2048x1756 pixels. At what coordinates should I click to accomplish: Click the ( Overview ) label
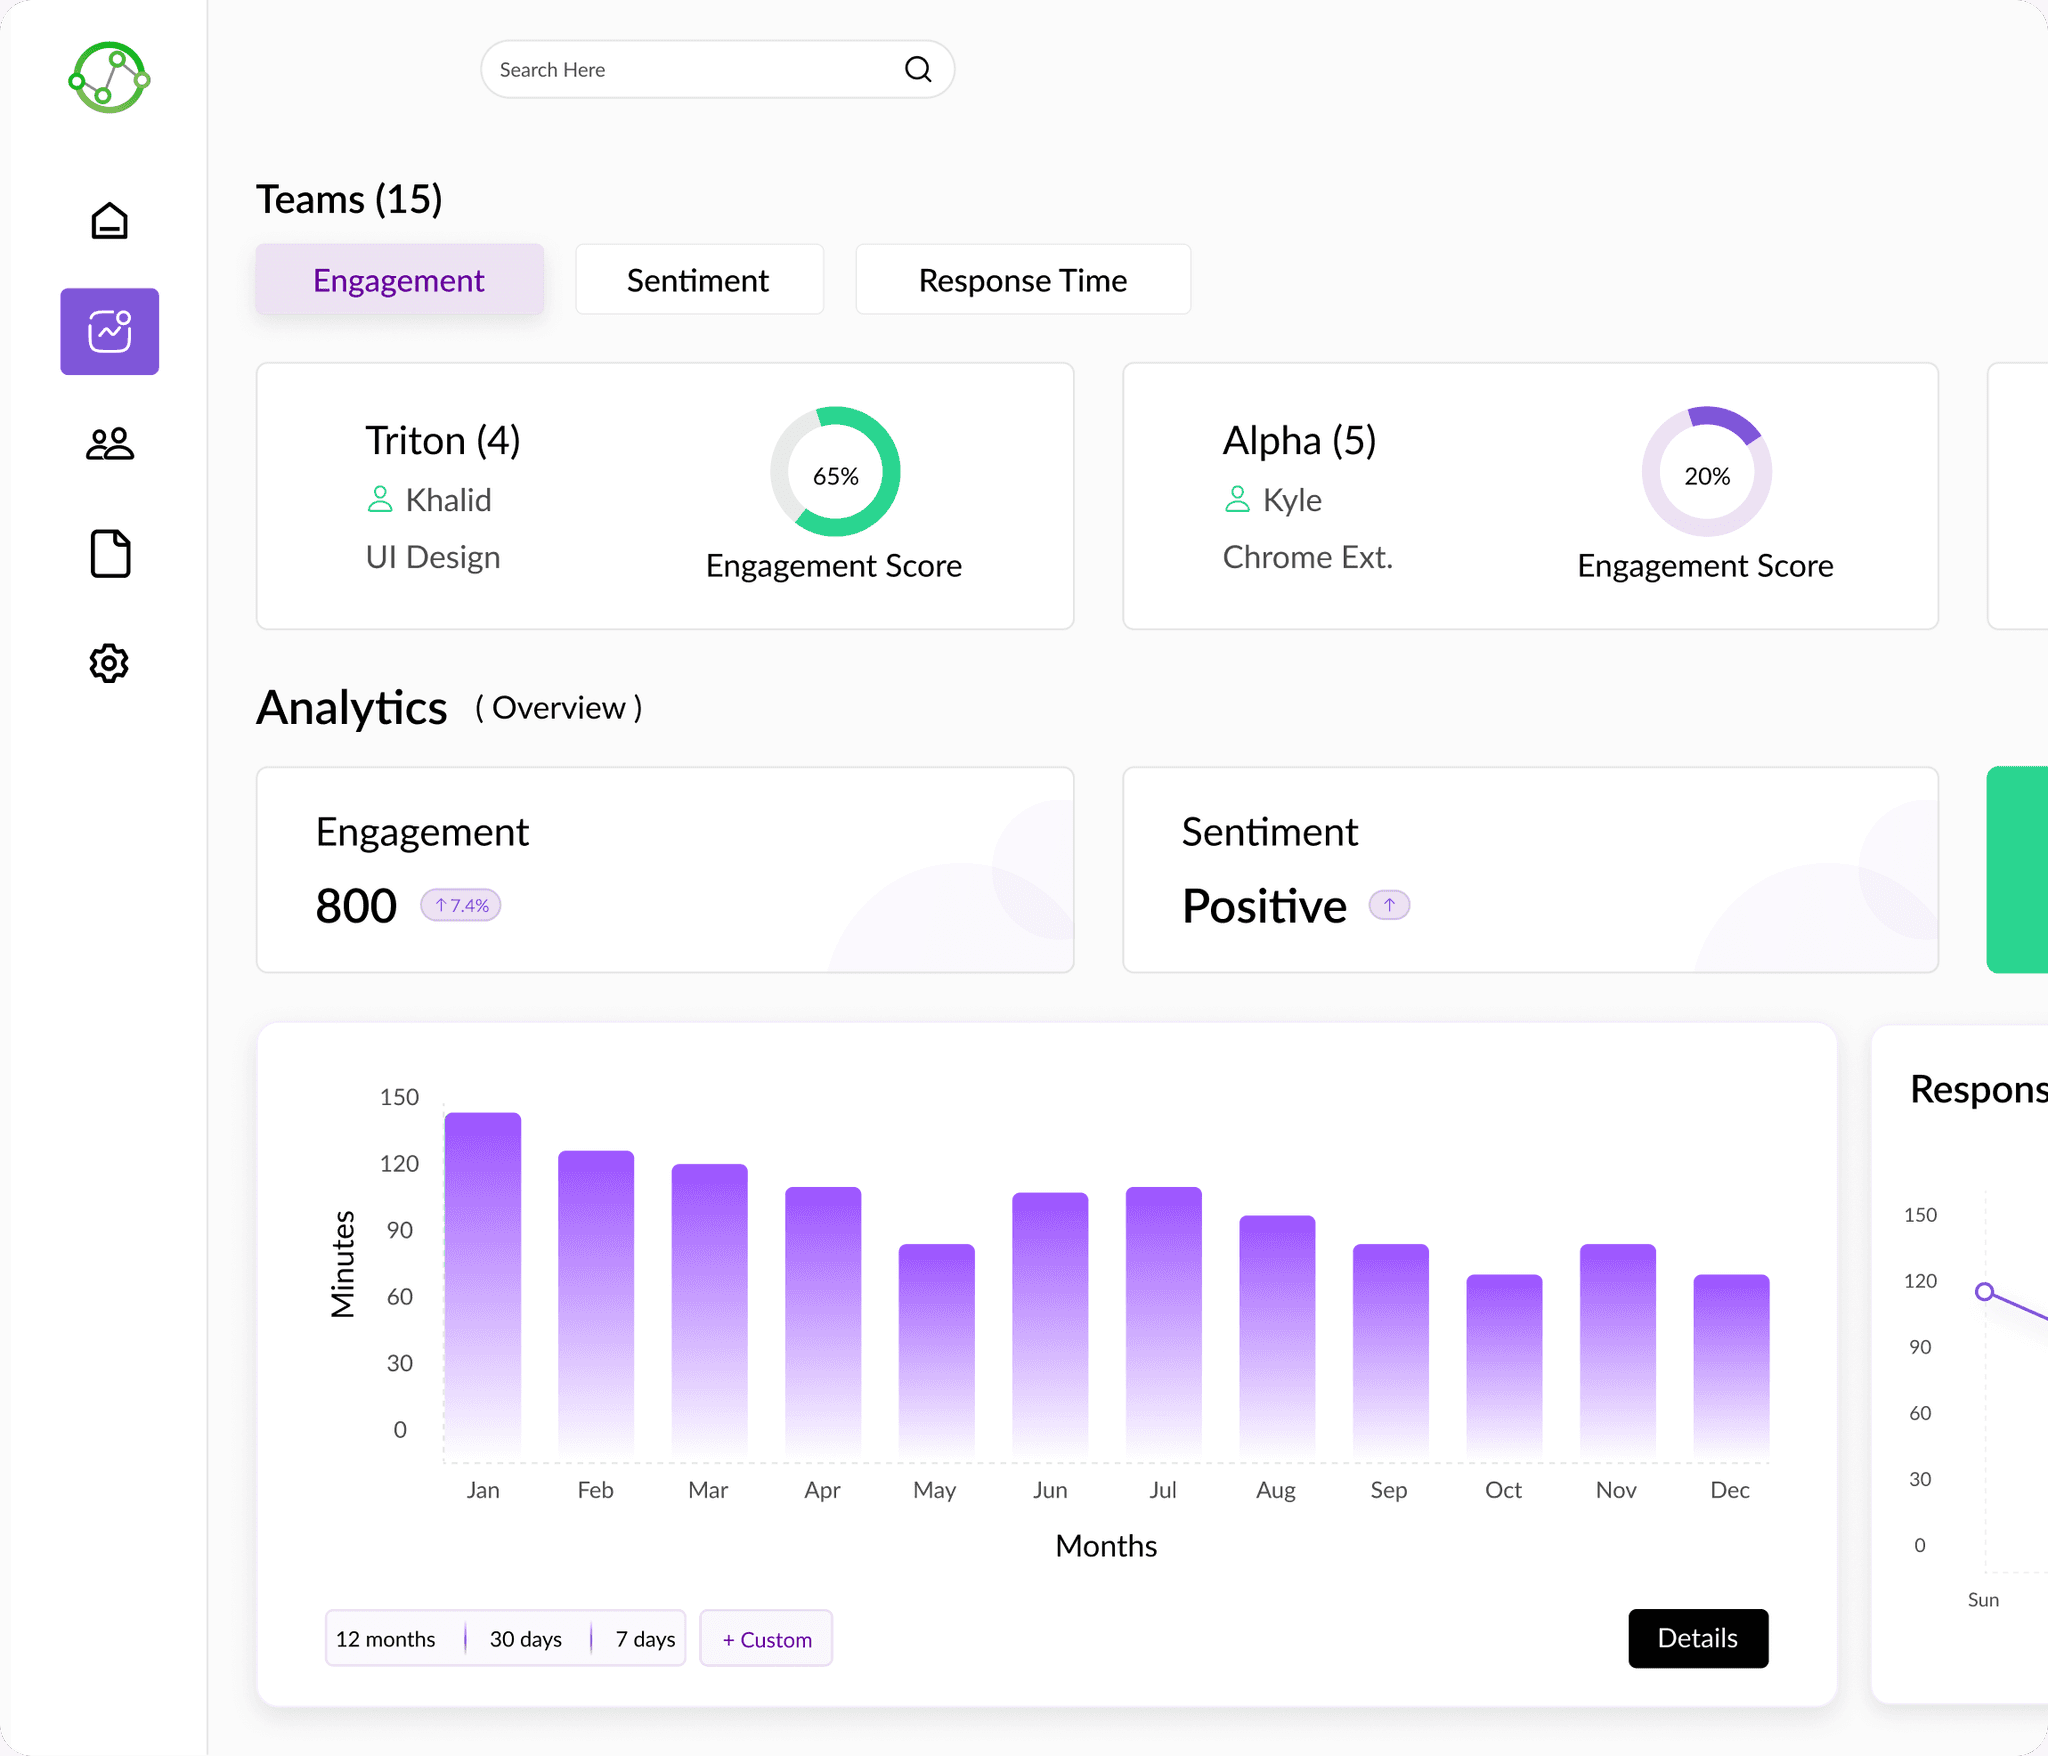click(559, 708)
